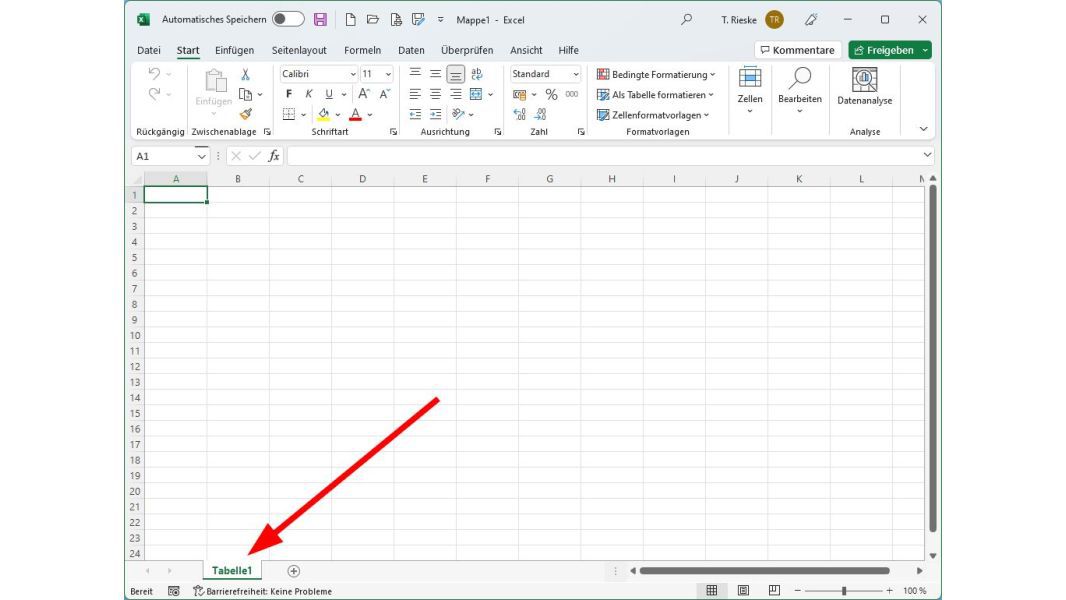Open the Calibri font dropdown
Viewport: 1066px width, 600px height.
(x=353, y=74)
